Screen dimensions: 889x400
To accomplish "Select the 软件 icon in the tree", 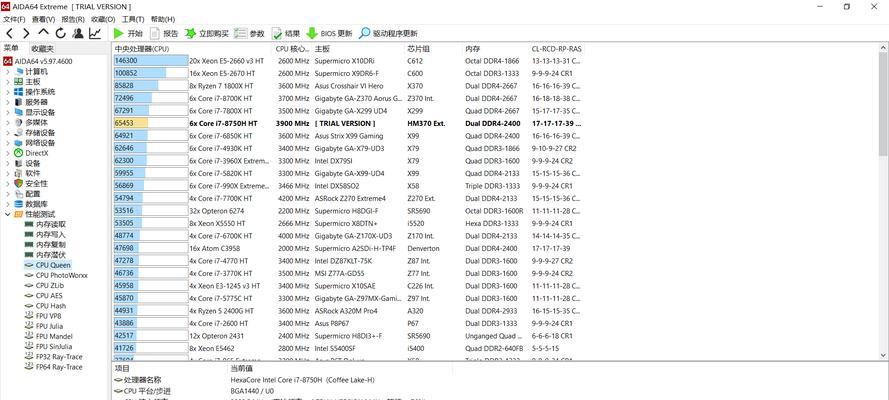I will (19, 173).
